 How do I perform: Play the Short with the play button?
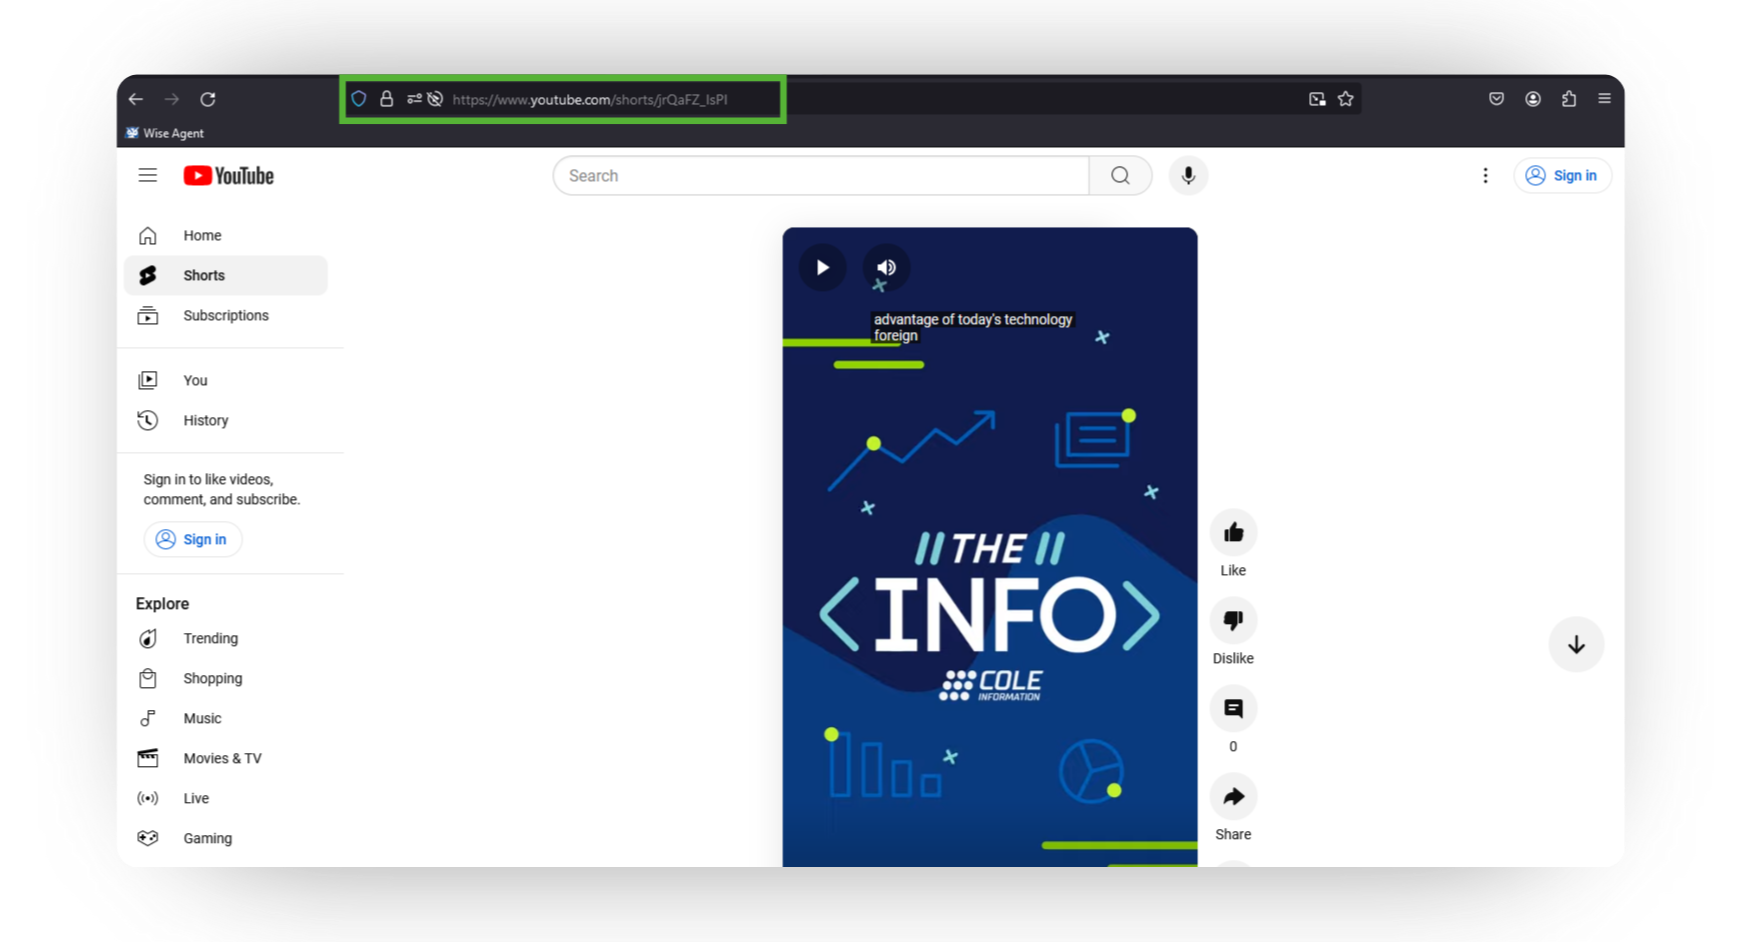pyautogui.click(x=823, y=268)
